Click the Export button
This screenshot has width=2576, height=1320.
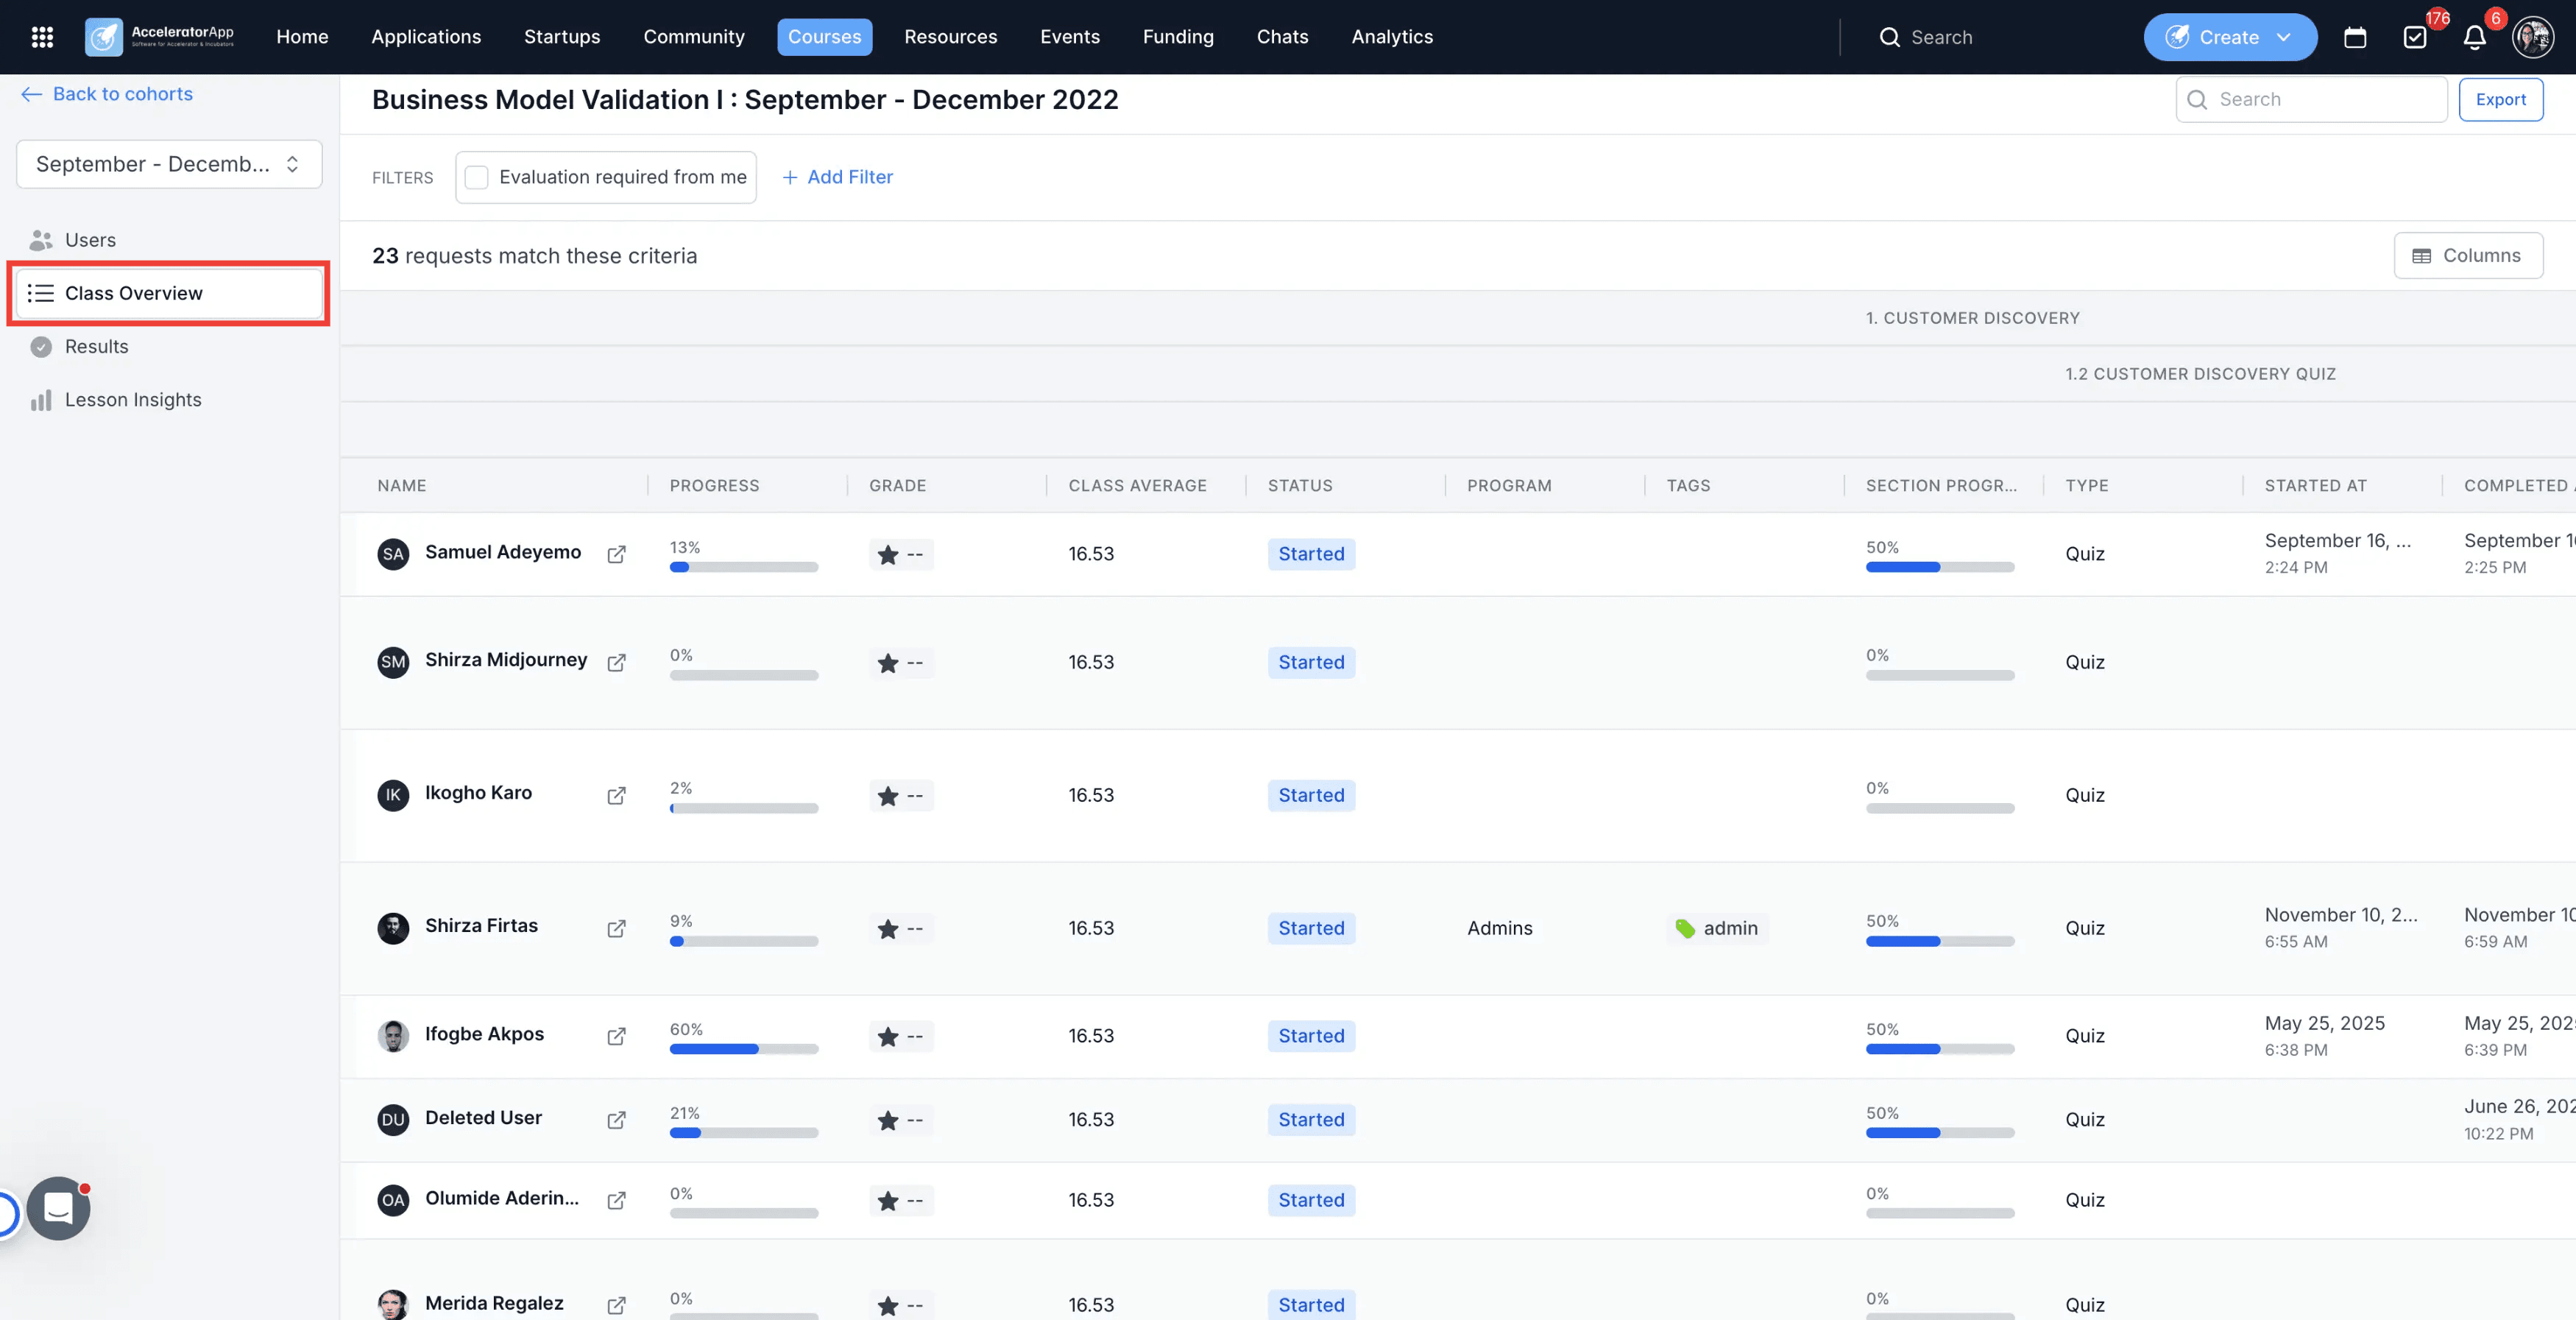point(2501,99)
